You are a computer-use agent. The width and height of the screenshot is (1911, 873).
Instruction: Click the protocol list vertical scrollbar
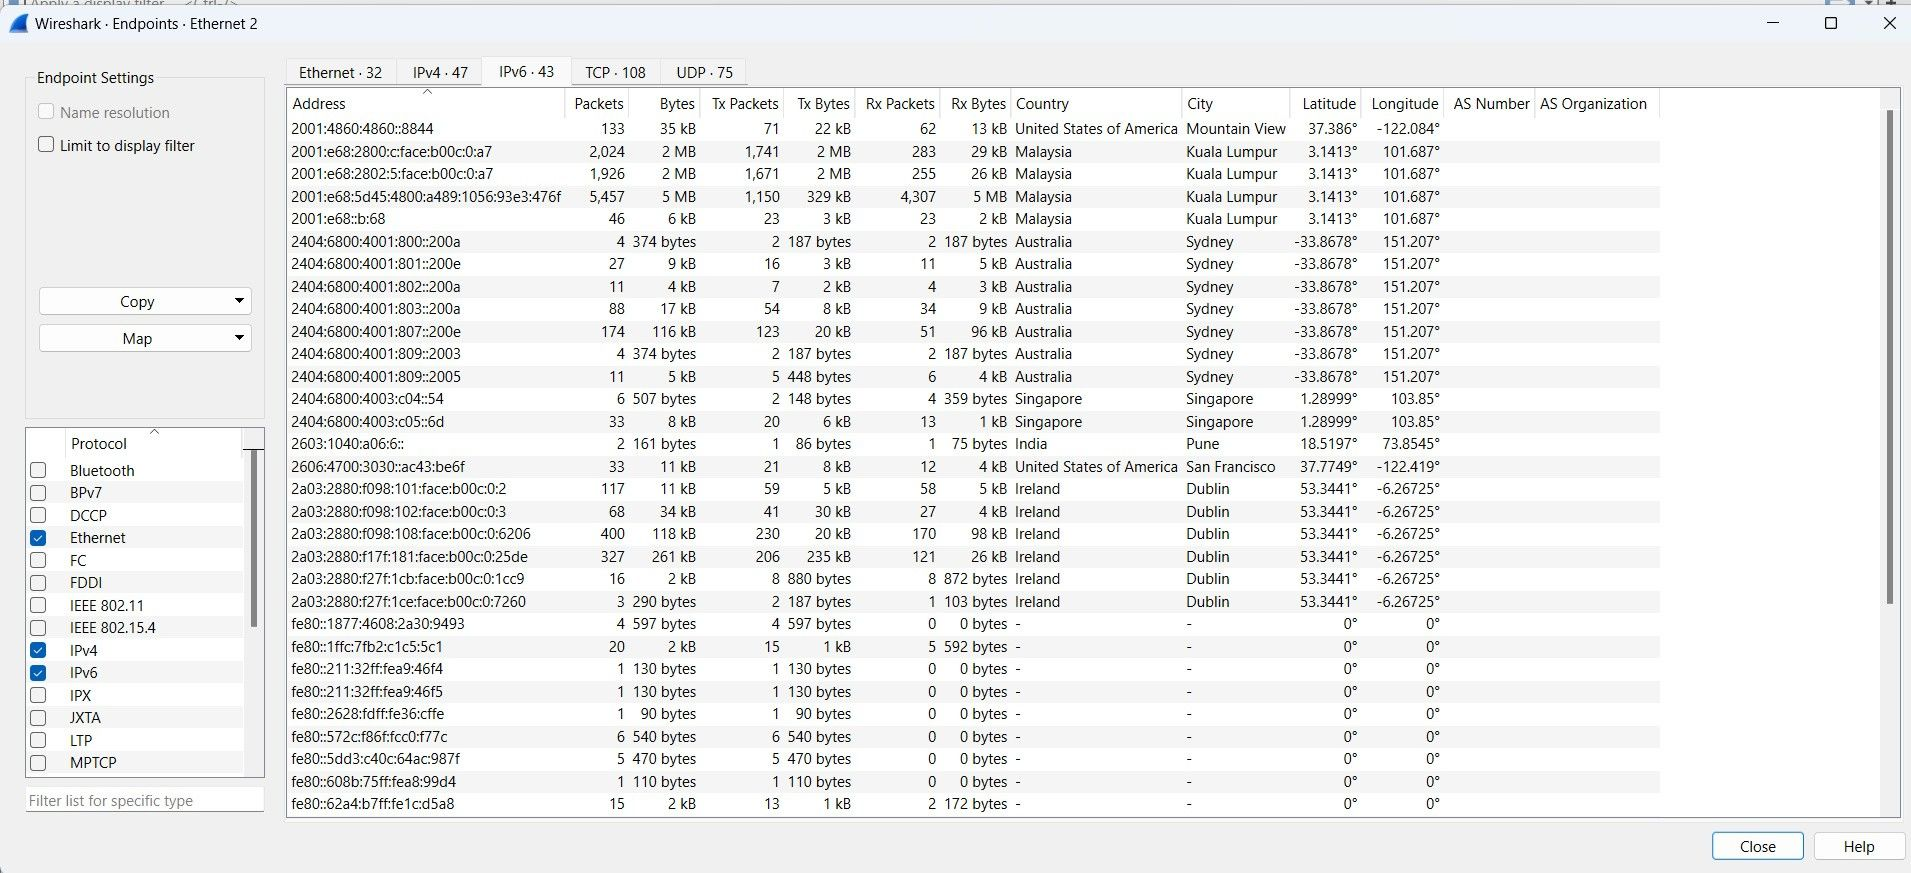[x=254, y=540]
